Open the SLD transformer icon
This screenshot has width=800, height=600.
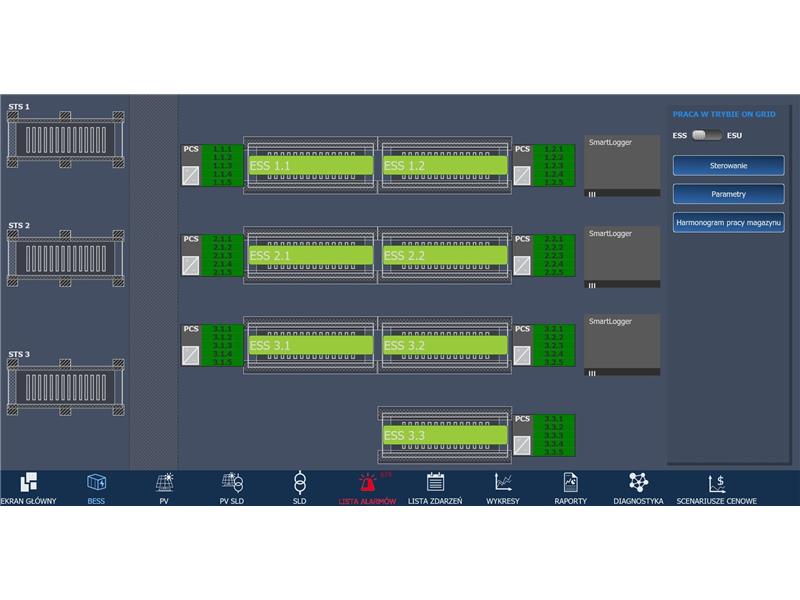point(299,483)
